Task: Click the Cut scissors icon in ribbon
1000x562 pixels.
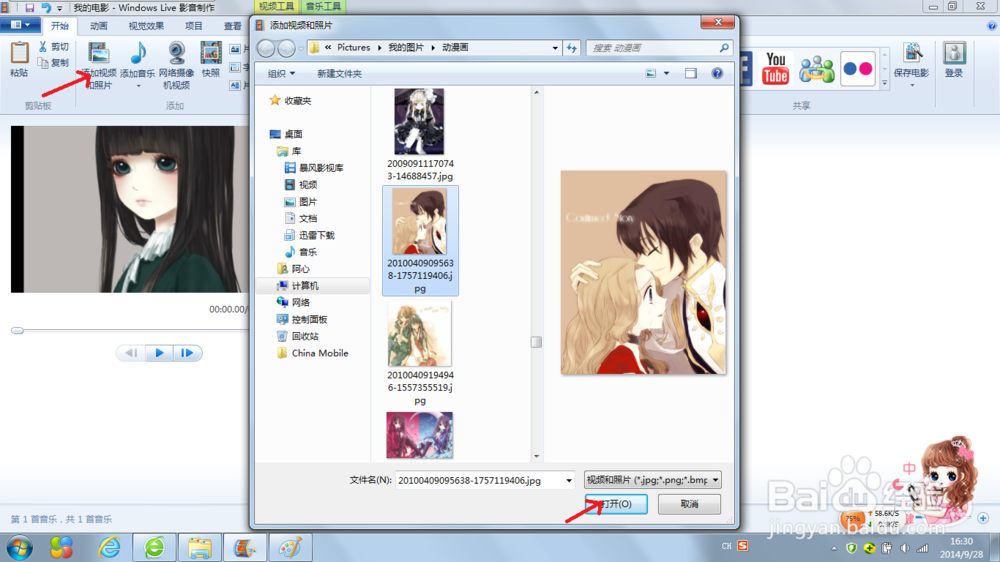Action: (43, 47)
